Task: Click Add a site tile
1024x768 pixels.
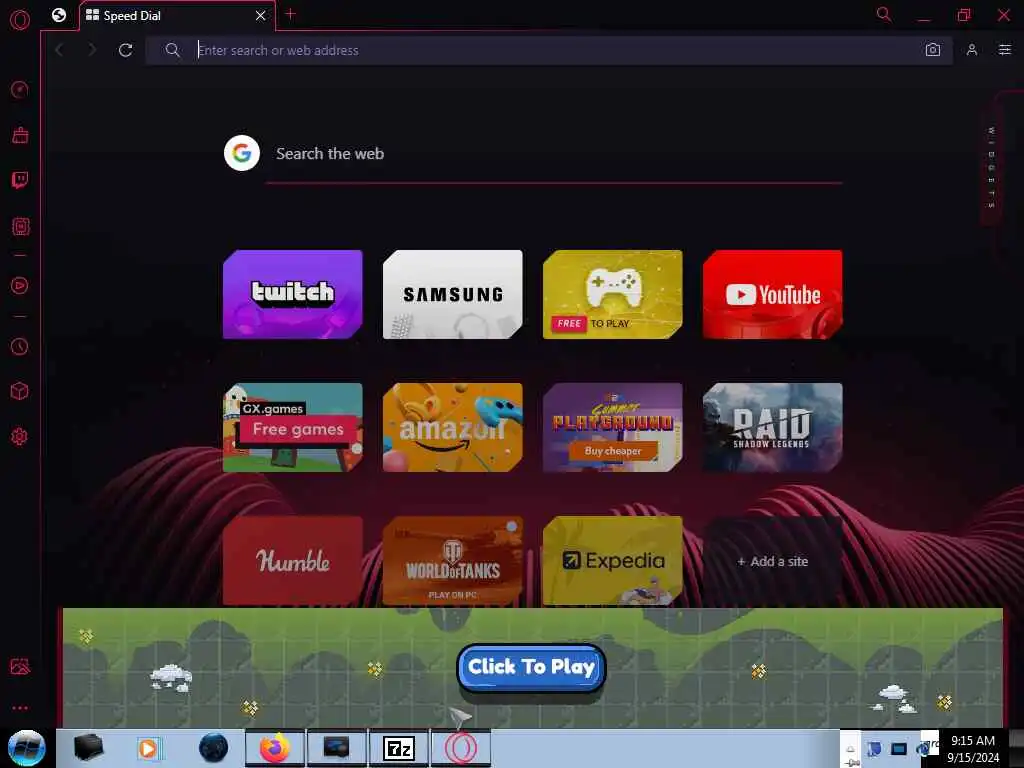Action: coord(773,561)
